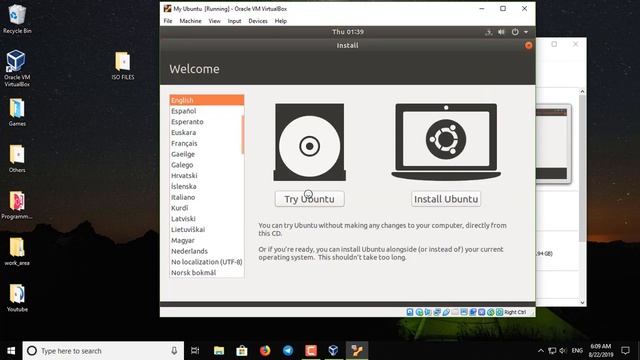Click the Ubuntu power icon in top bar

[x=515, y=32]
